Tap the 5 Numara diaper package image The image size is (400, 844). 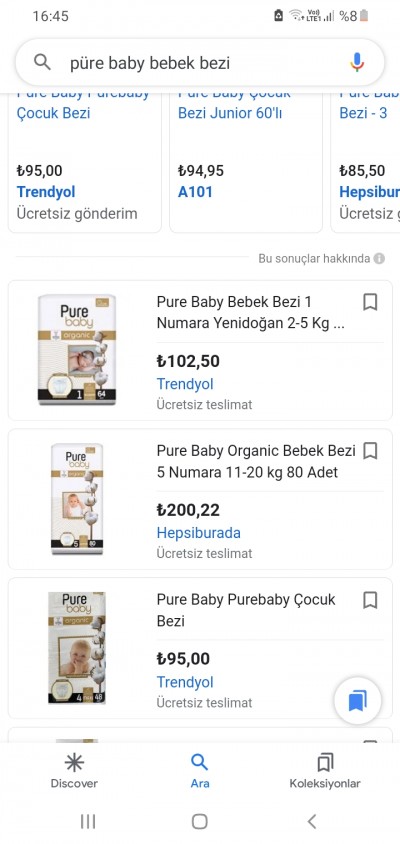77,499
